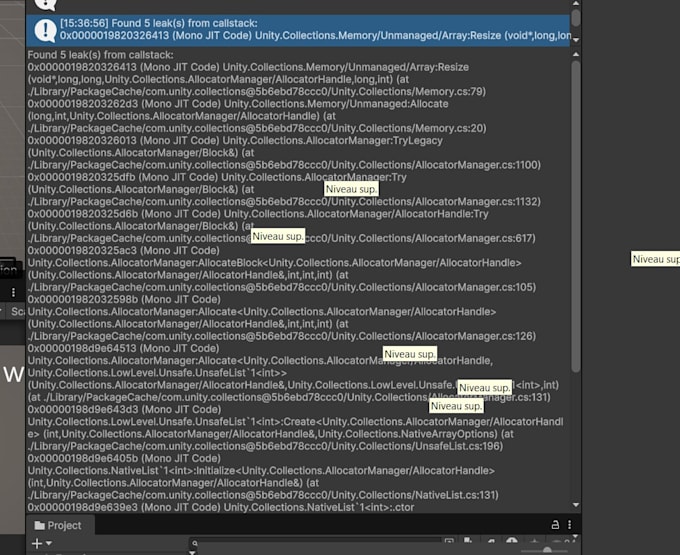
Task: Open the Project panel three-dot options menu
Action: pyautogui.click(x=569, y=525)
